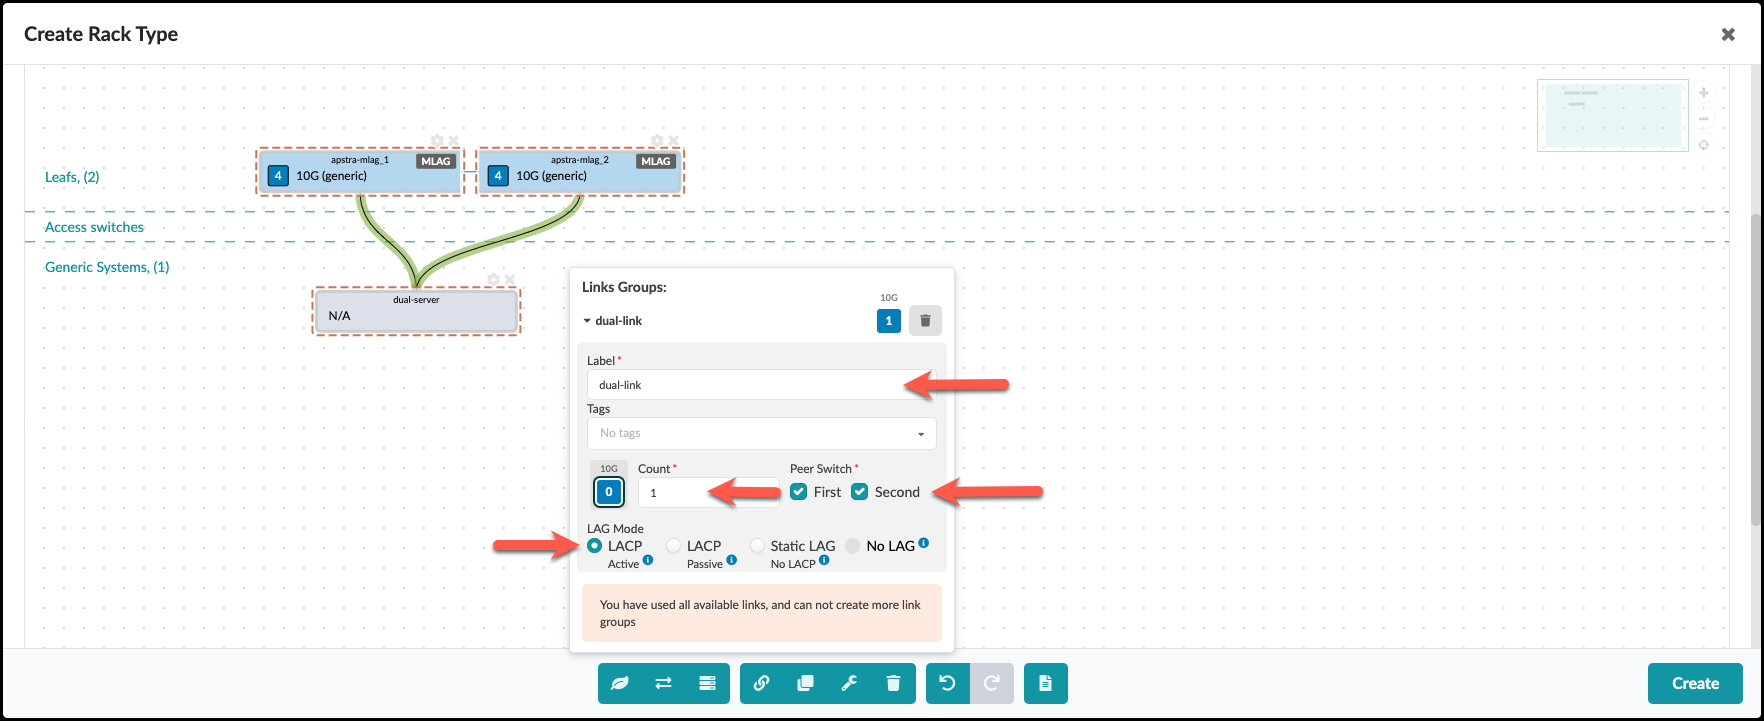Click the leaf icon in bottom toolbar
This screenshot has height=721, width=1764.
[620, 684]
